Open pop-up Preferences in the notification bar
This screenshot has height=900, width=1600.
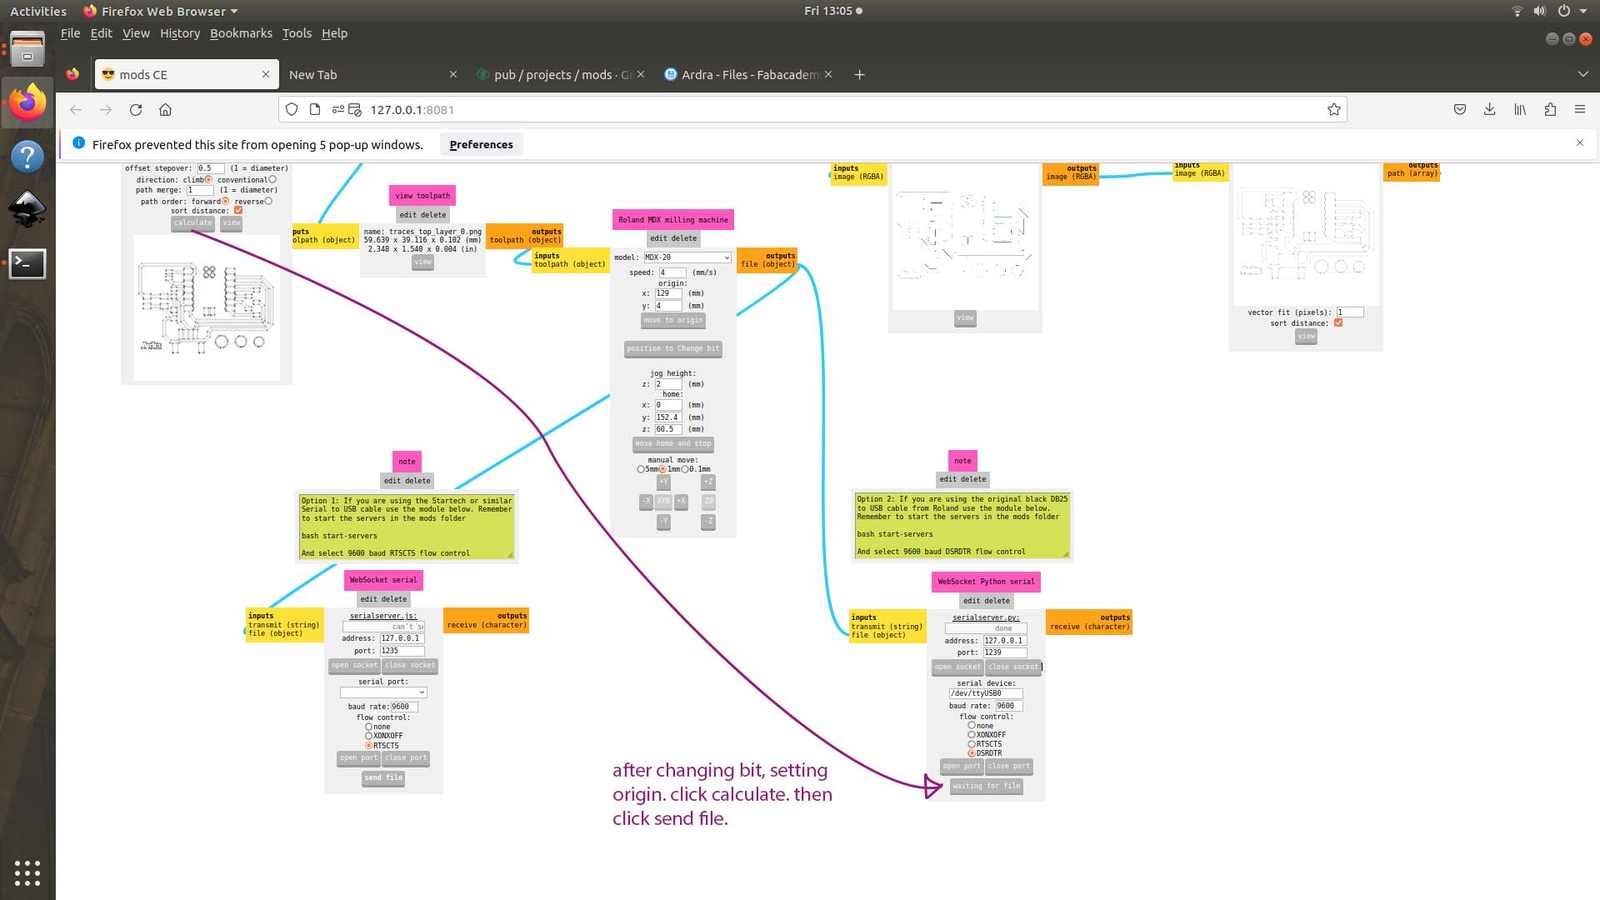[481, 145]
